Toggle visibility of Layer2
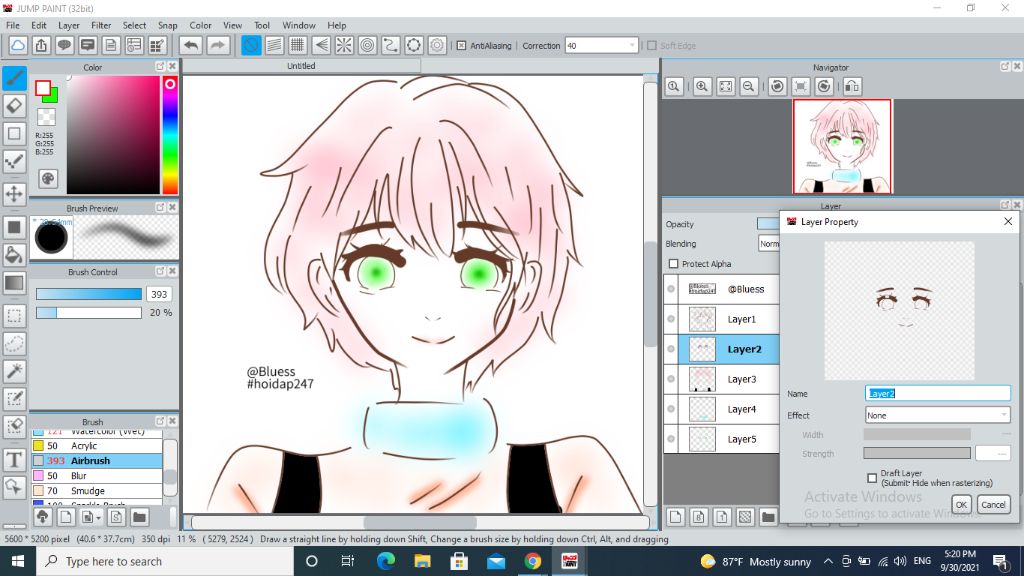Image resolution: width=1024 pixels, height=576 pixels. pyautogui.click(x=671, y=349)
